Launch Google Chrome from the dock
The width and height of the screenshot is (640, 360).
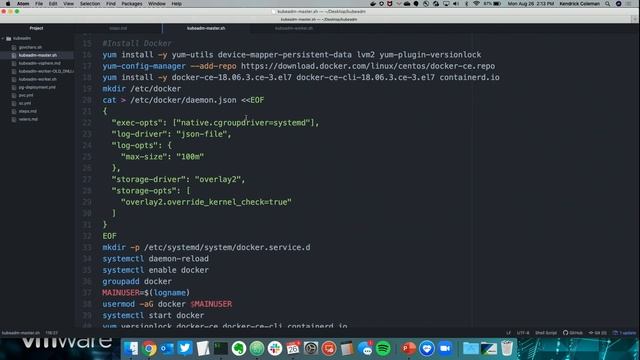pos(149,349)
